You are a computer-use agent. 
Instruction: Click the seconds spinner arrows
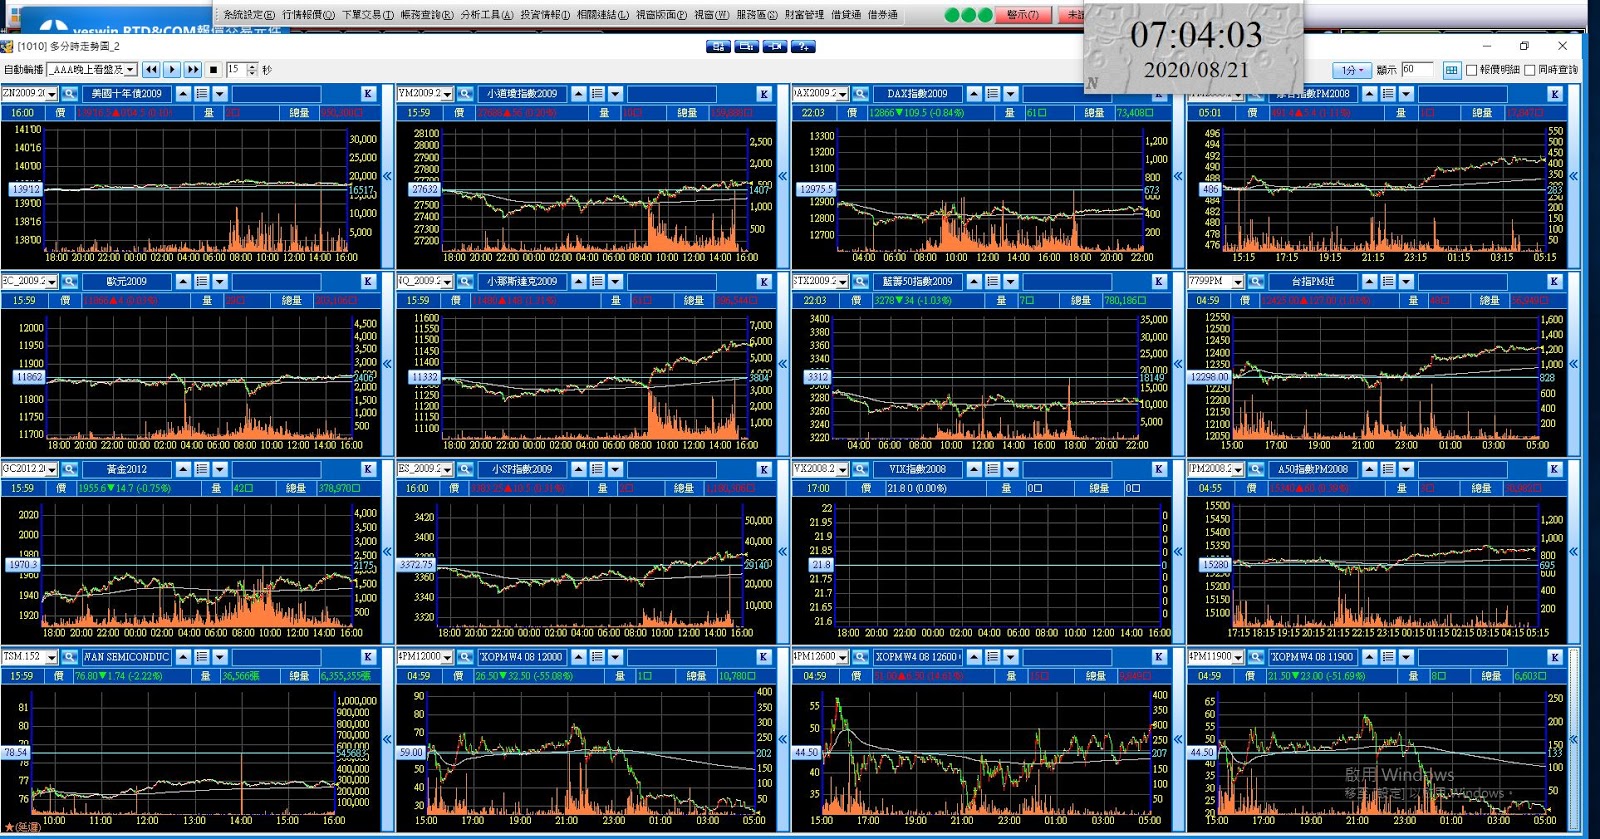point(252,70)
